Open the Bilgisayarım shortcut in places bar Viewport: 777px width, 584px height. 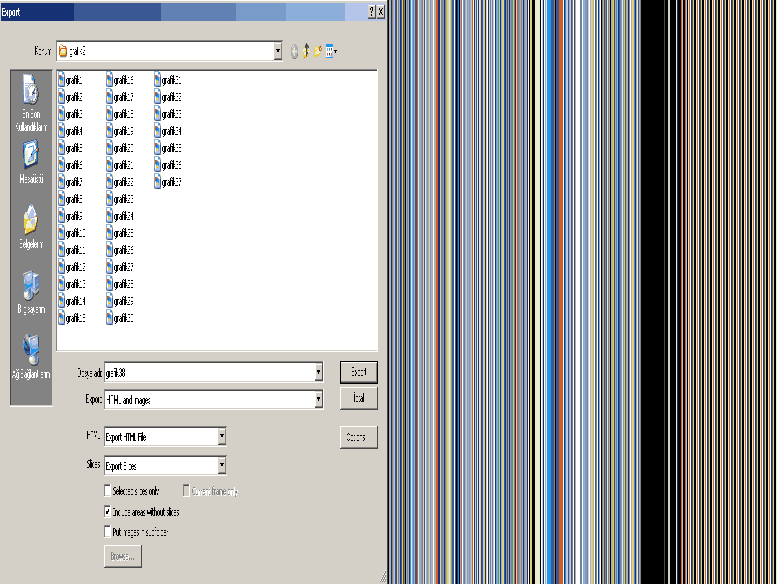pyautogui.click(x=31, y=292)
